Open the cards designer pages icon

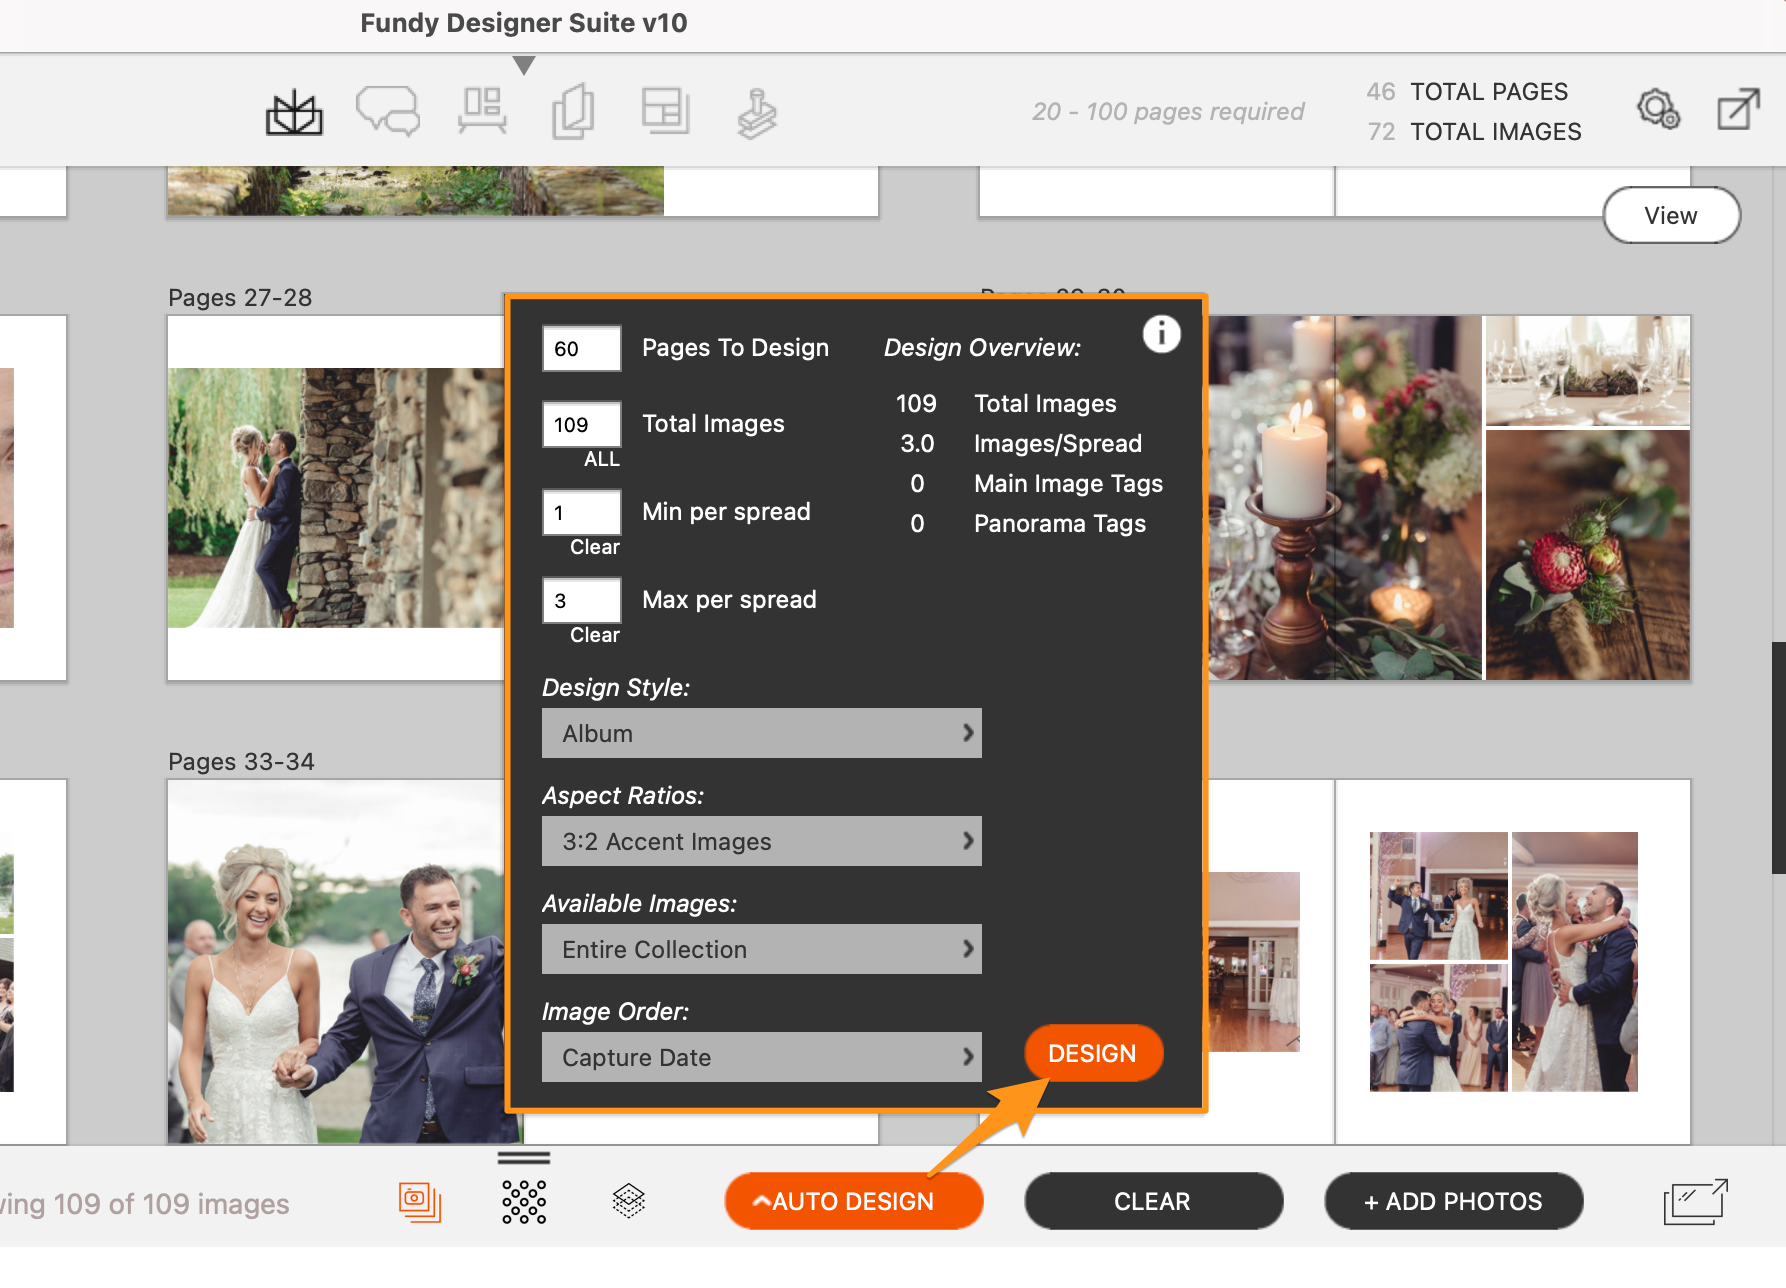pos(573,112)
